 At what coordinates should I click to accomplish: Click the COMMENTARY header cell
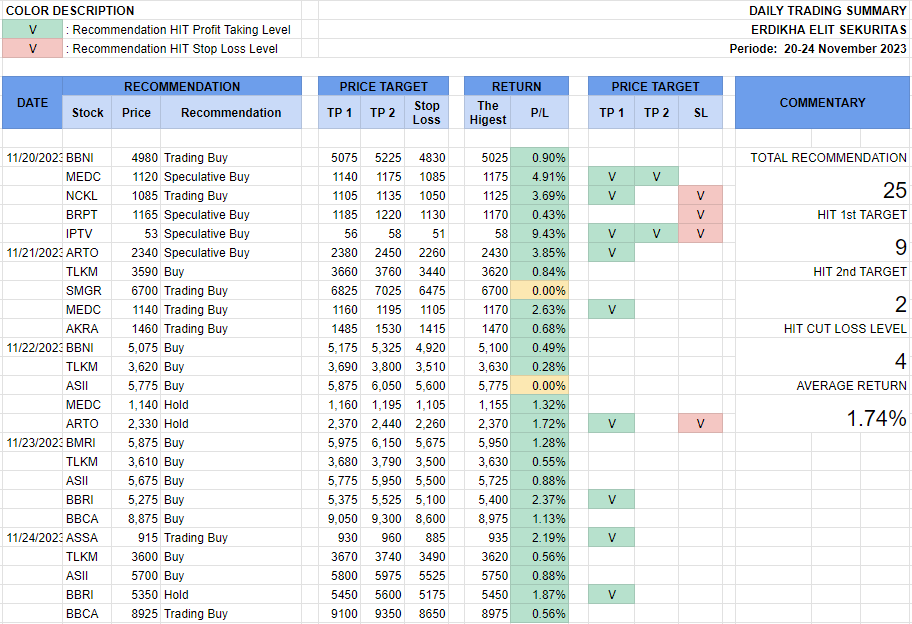coord(822,103)
